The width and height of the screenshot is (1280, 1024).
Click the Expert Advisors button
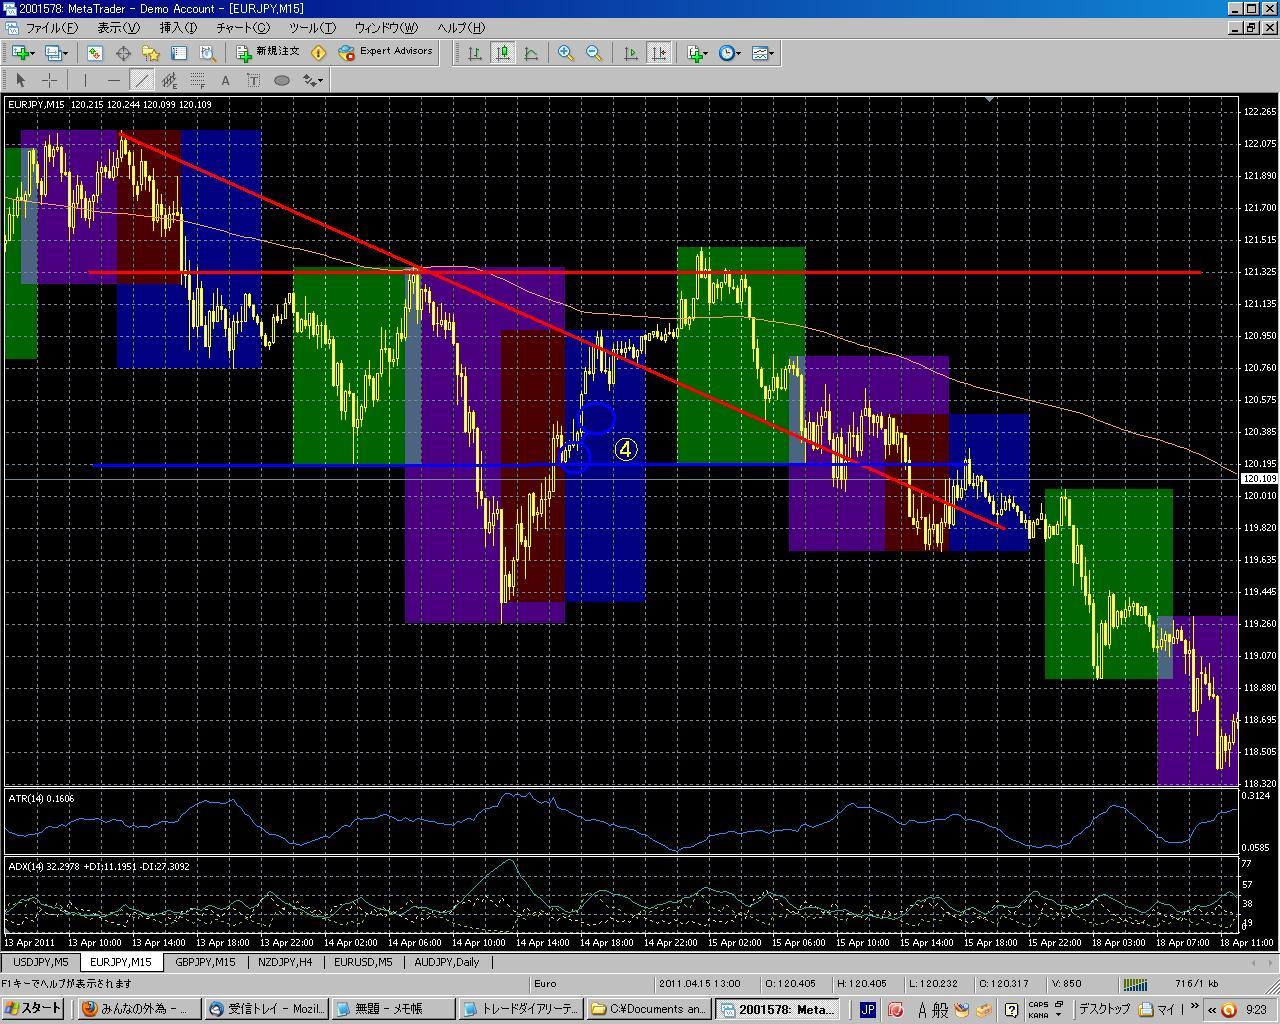[386, 52]
